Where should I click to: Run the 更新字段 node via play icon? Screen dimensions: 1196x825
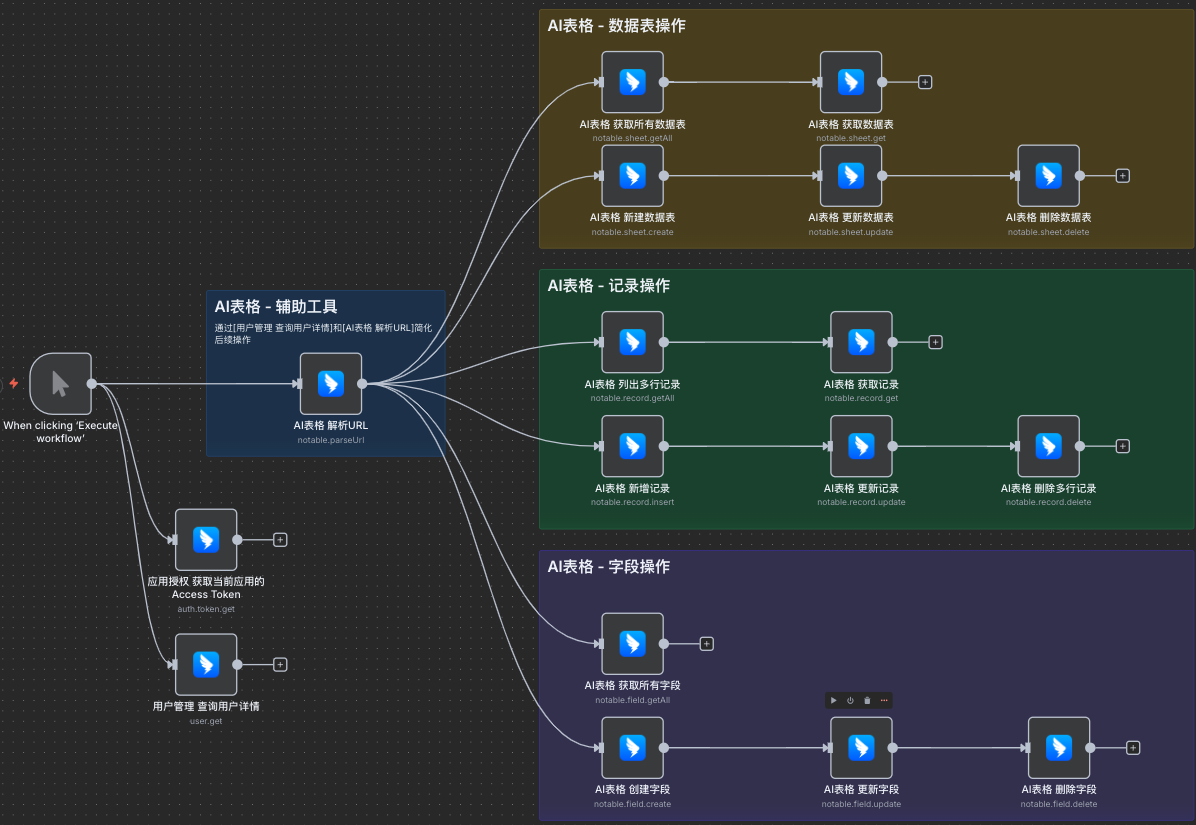834,700
